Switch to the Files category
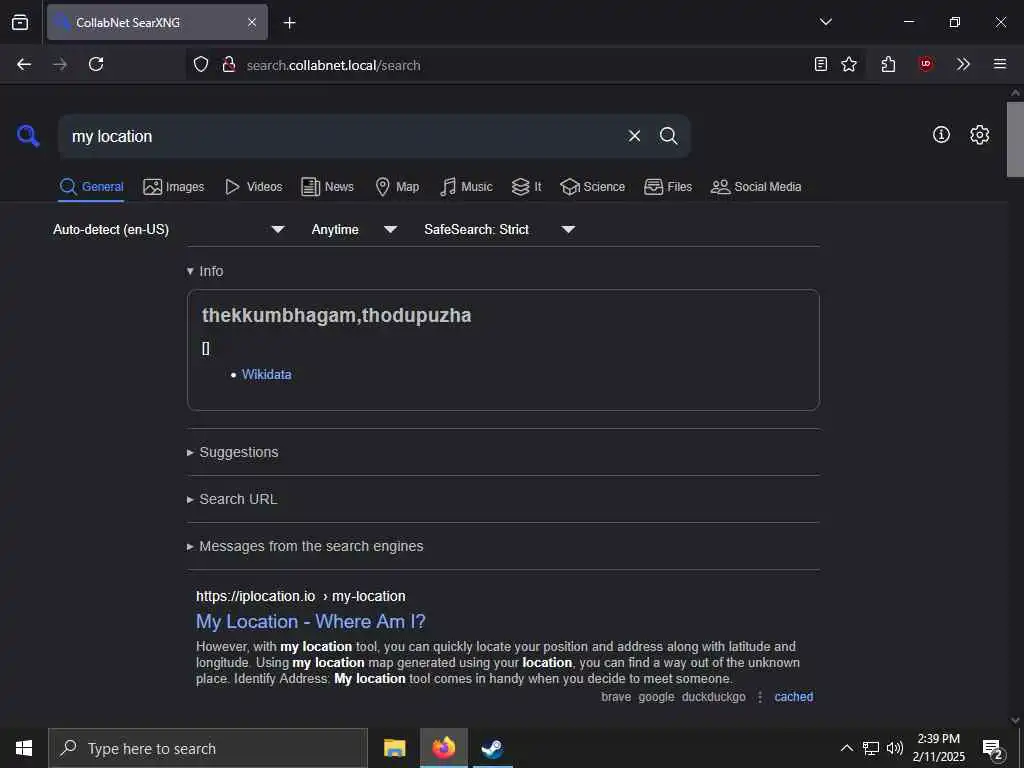This screenshot has width=1024, height=768. [x=667, y=187]
